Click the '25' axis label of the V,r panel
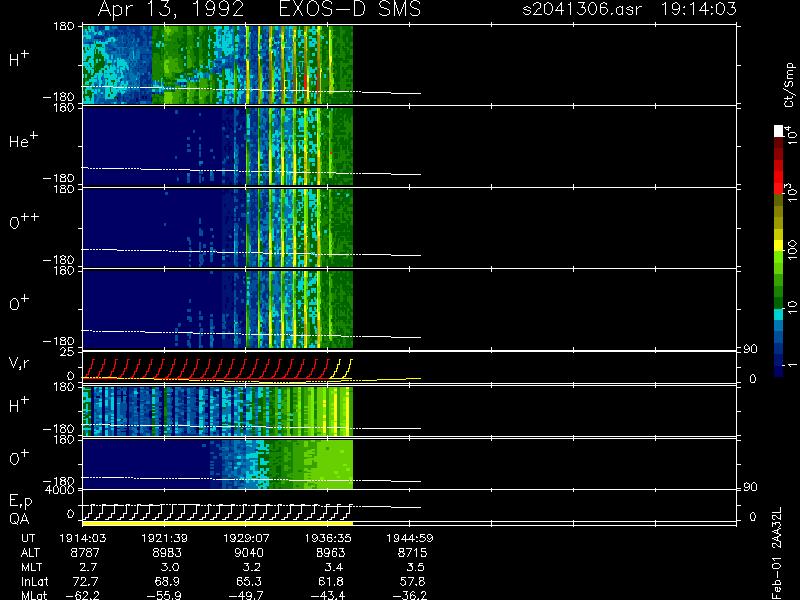The height and width of the screenshot is (600, 800). click(67, 352)
